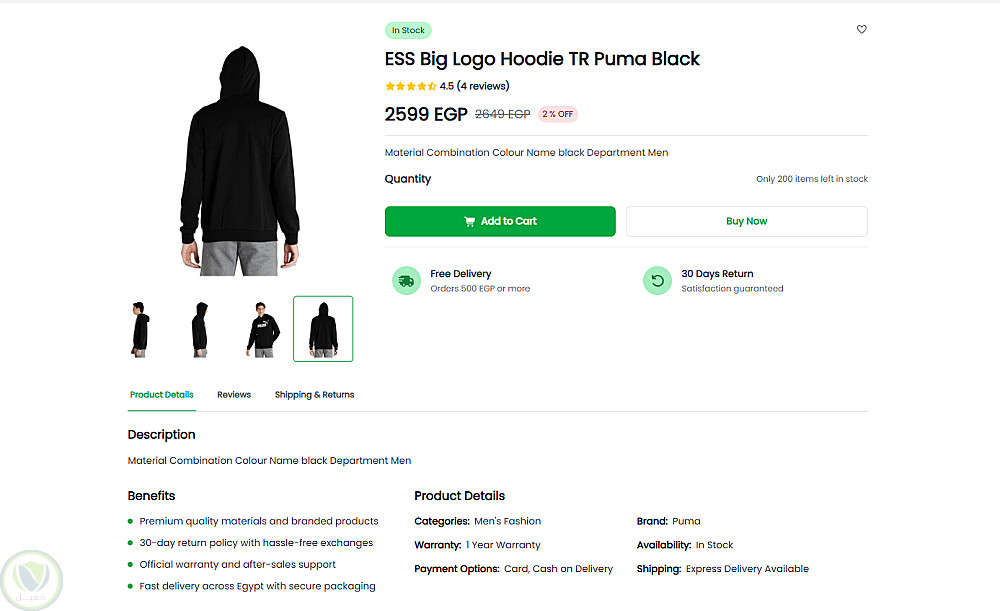Show second side-profile hoodie thumbnail
The height and width of the screenshot is (611, 1000).
click(x=200, y=329)
